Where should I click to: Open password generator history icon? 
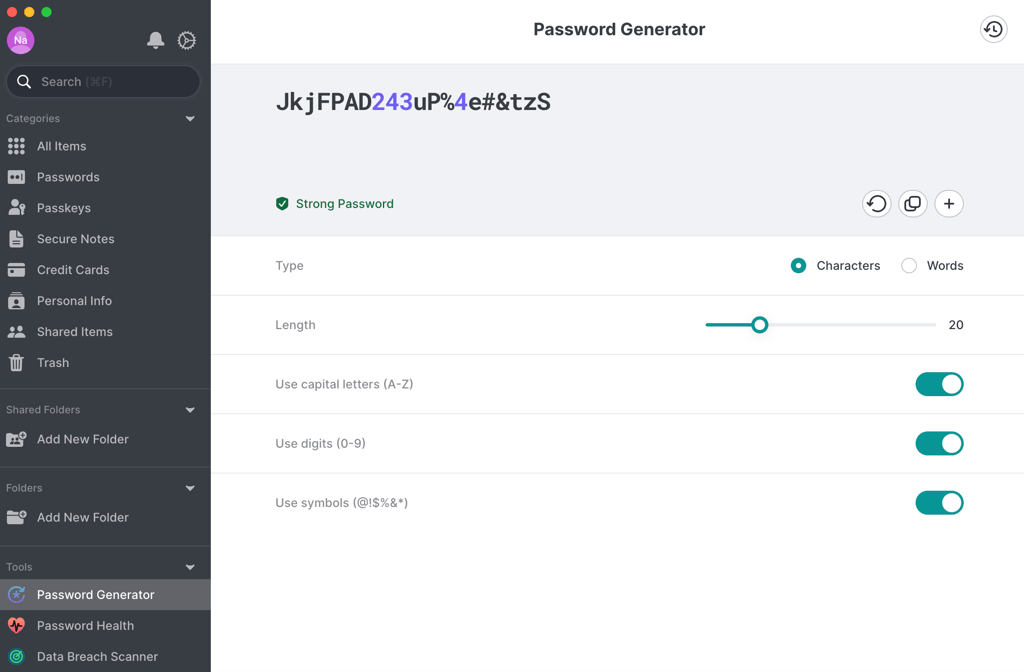[x=993, y=29]
